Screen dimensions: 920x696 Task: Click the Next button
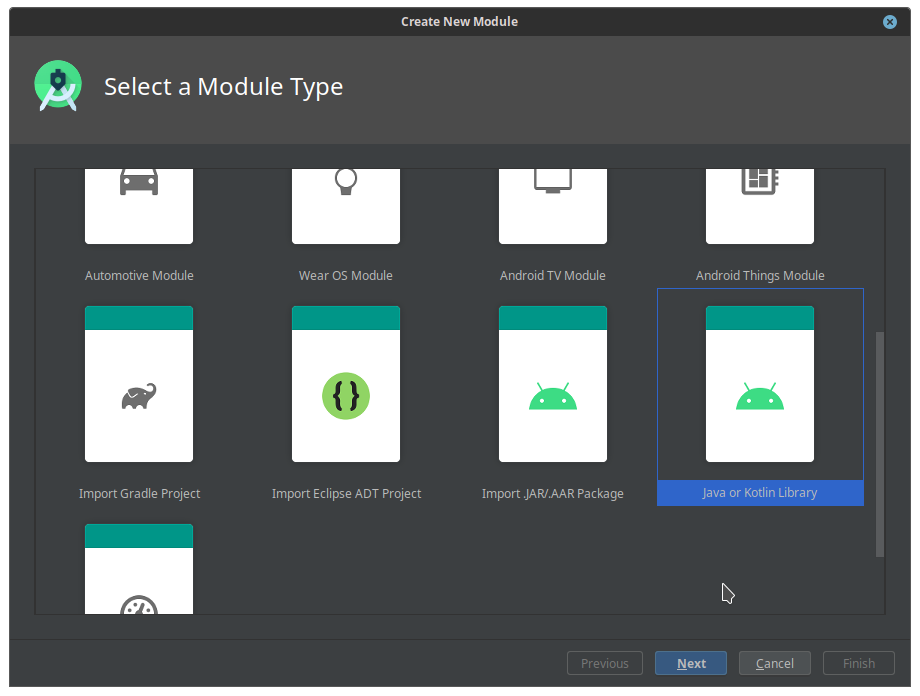[x=691, y=663]
